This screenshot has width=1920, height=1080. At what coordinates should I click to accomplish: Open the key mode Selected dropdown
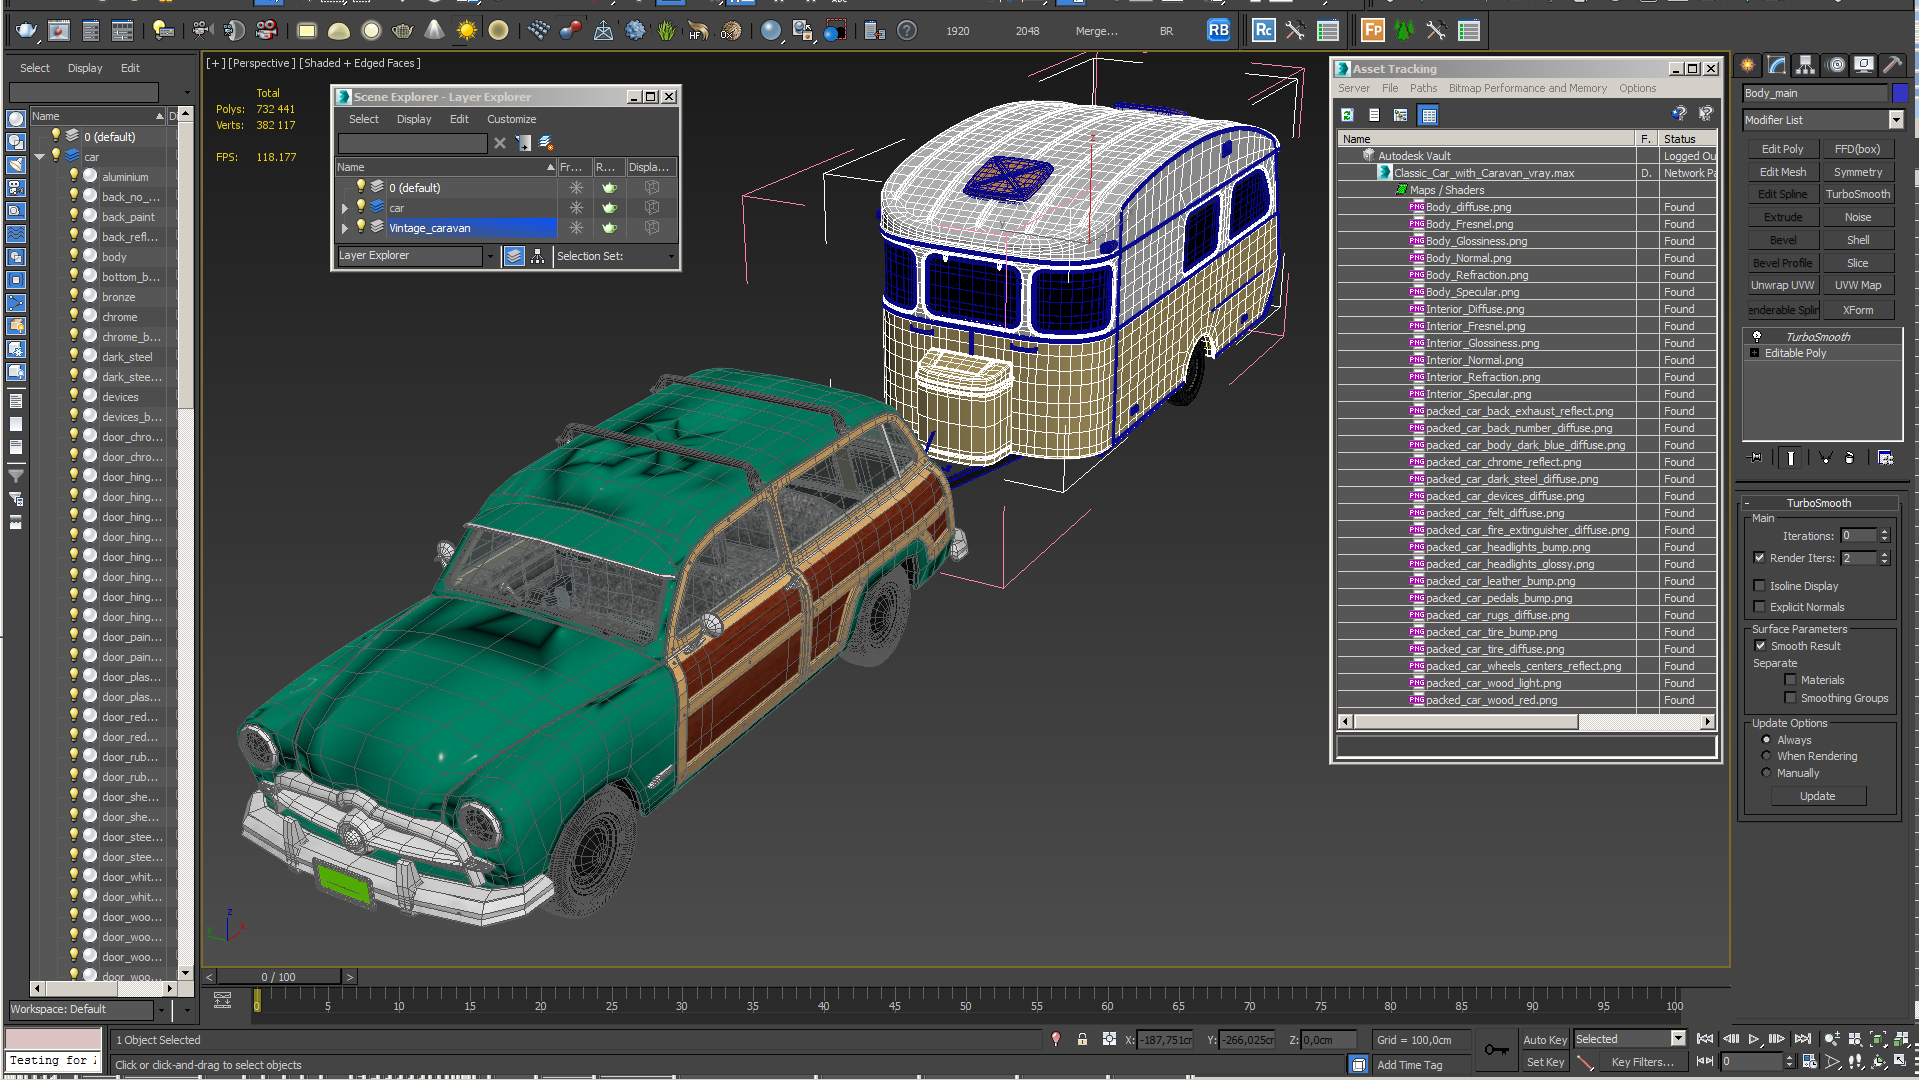[x=1678, y=1039]
